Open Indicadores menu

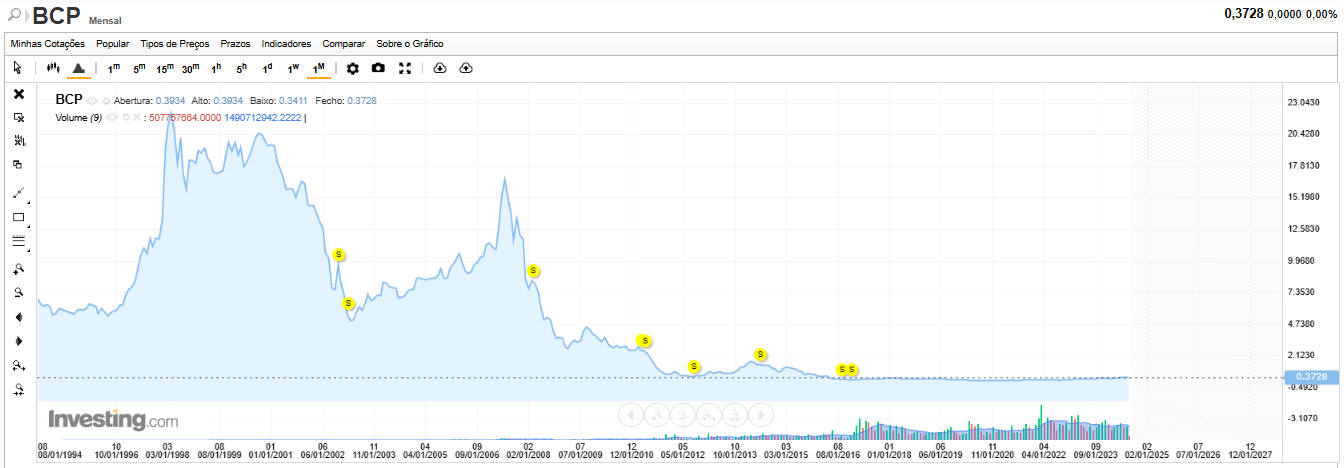286,44
